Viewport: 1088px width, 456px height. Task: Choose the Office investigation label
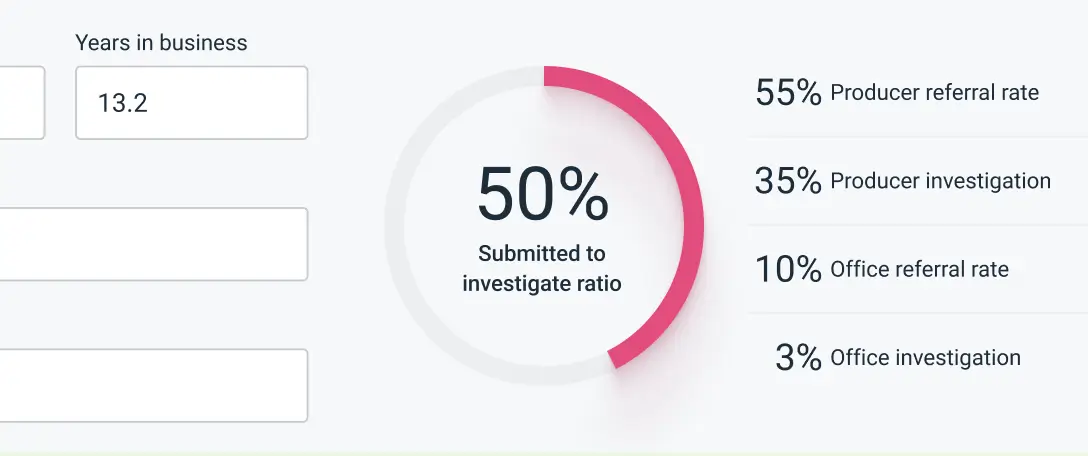click(x=926, y=358)
